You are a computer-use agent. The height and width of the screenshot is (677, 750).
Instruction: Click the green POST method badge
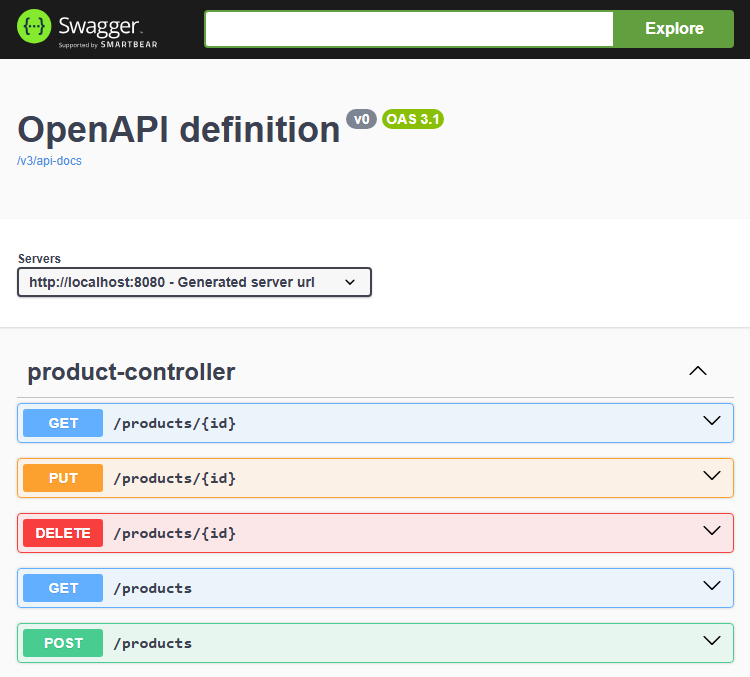(x=63, y=643)
